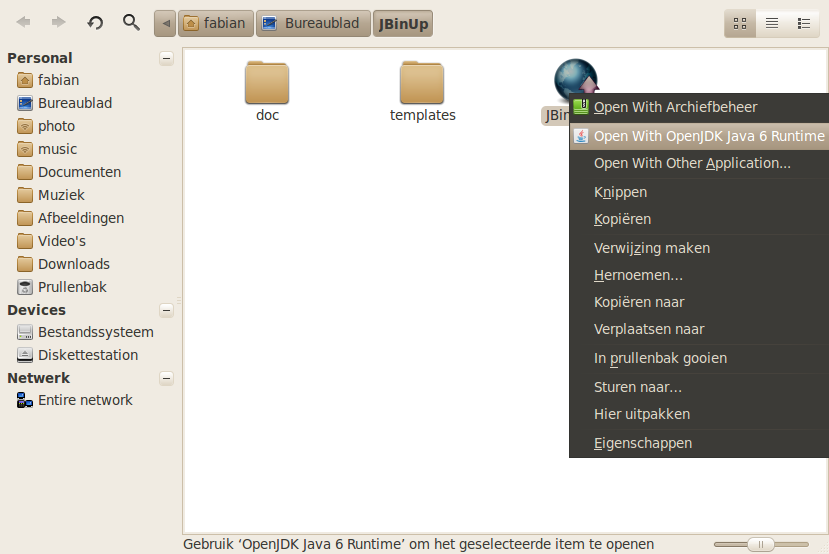Go to fabian in the path bar

[x=216, y=24]
